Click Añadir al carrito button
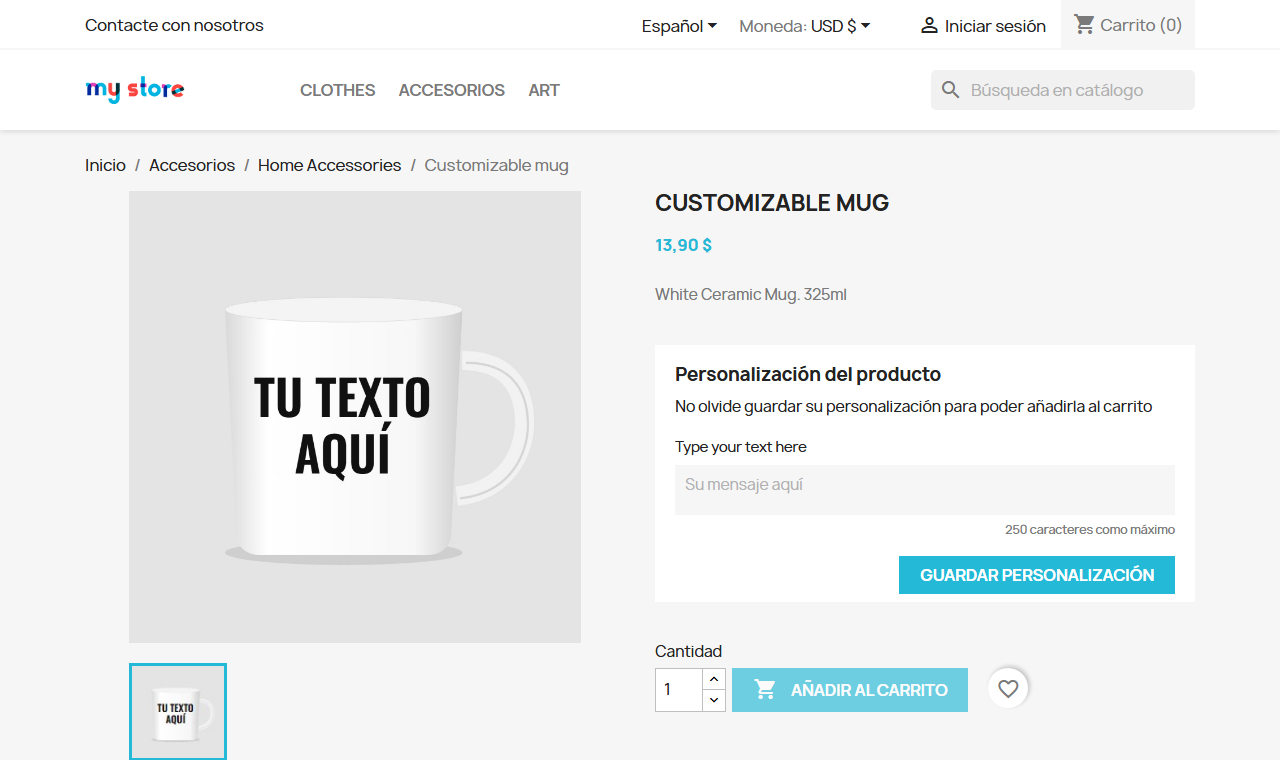The image size is (1280, 760). tap(850, 690)
